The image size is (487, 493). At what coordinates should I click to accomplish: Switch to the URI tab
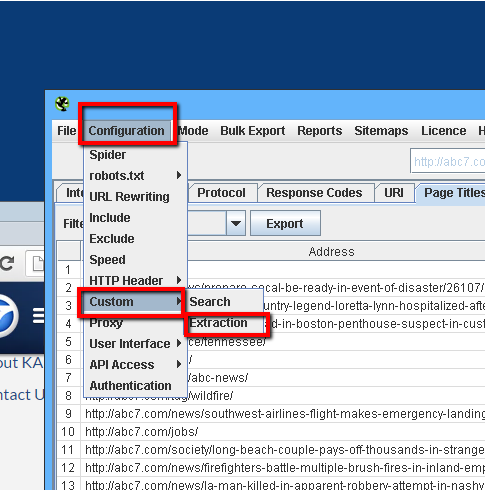[394, 193]
